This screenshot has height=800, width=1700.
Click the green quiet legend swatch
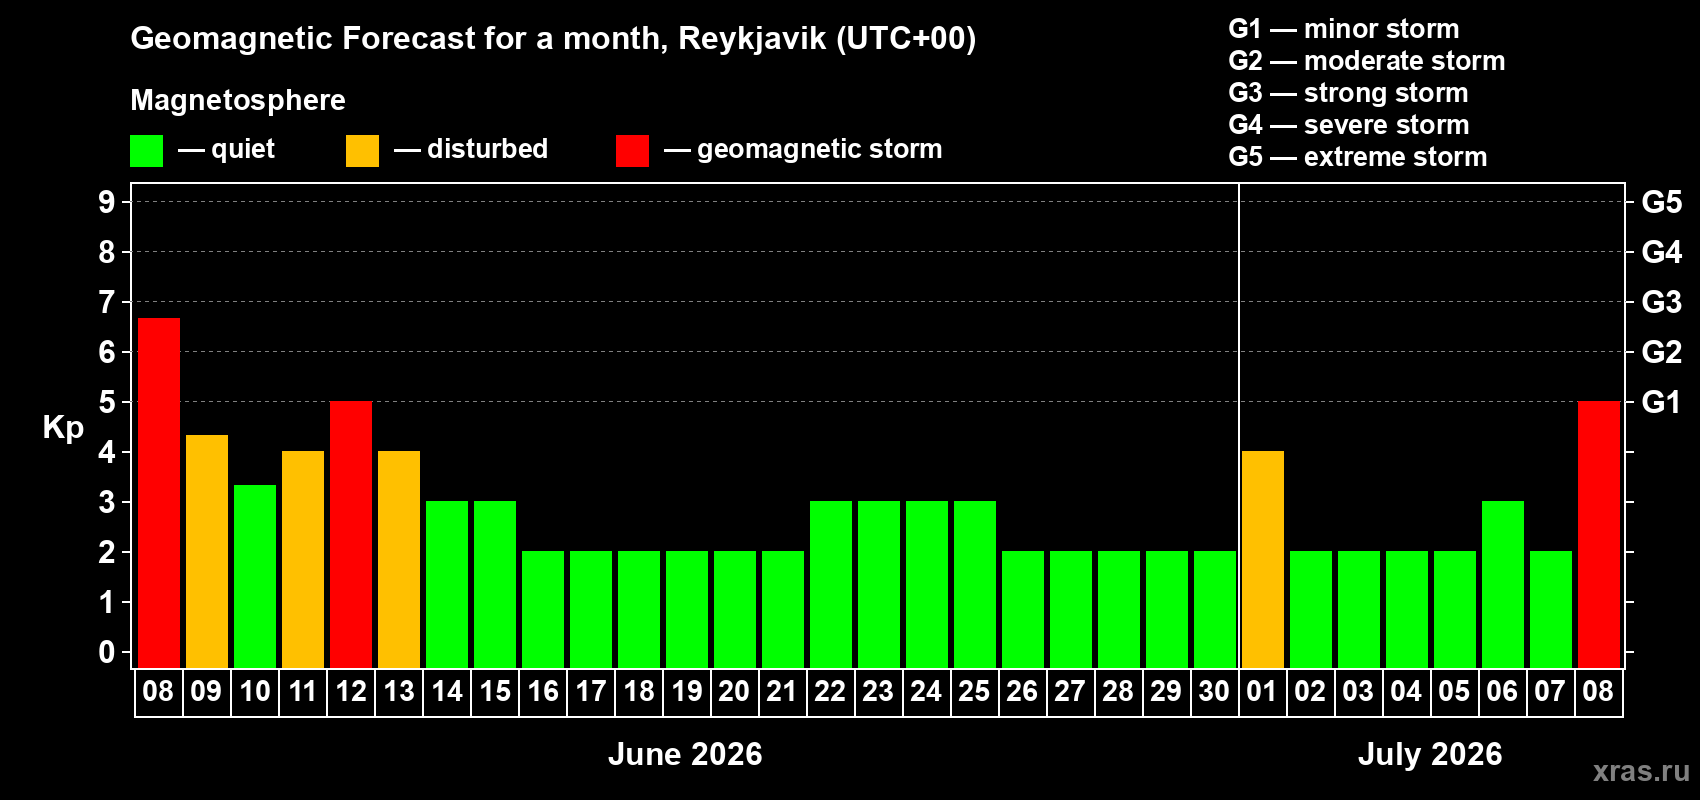pos(146,151)
